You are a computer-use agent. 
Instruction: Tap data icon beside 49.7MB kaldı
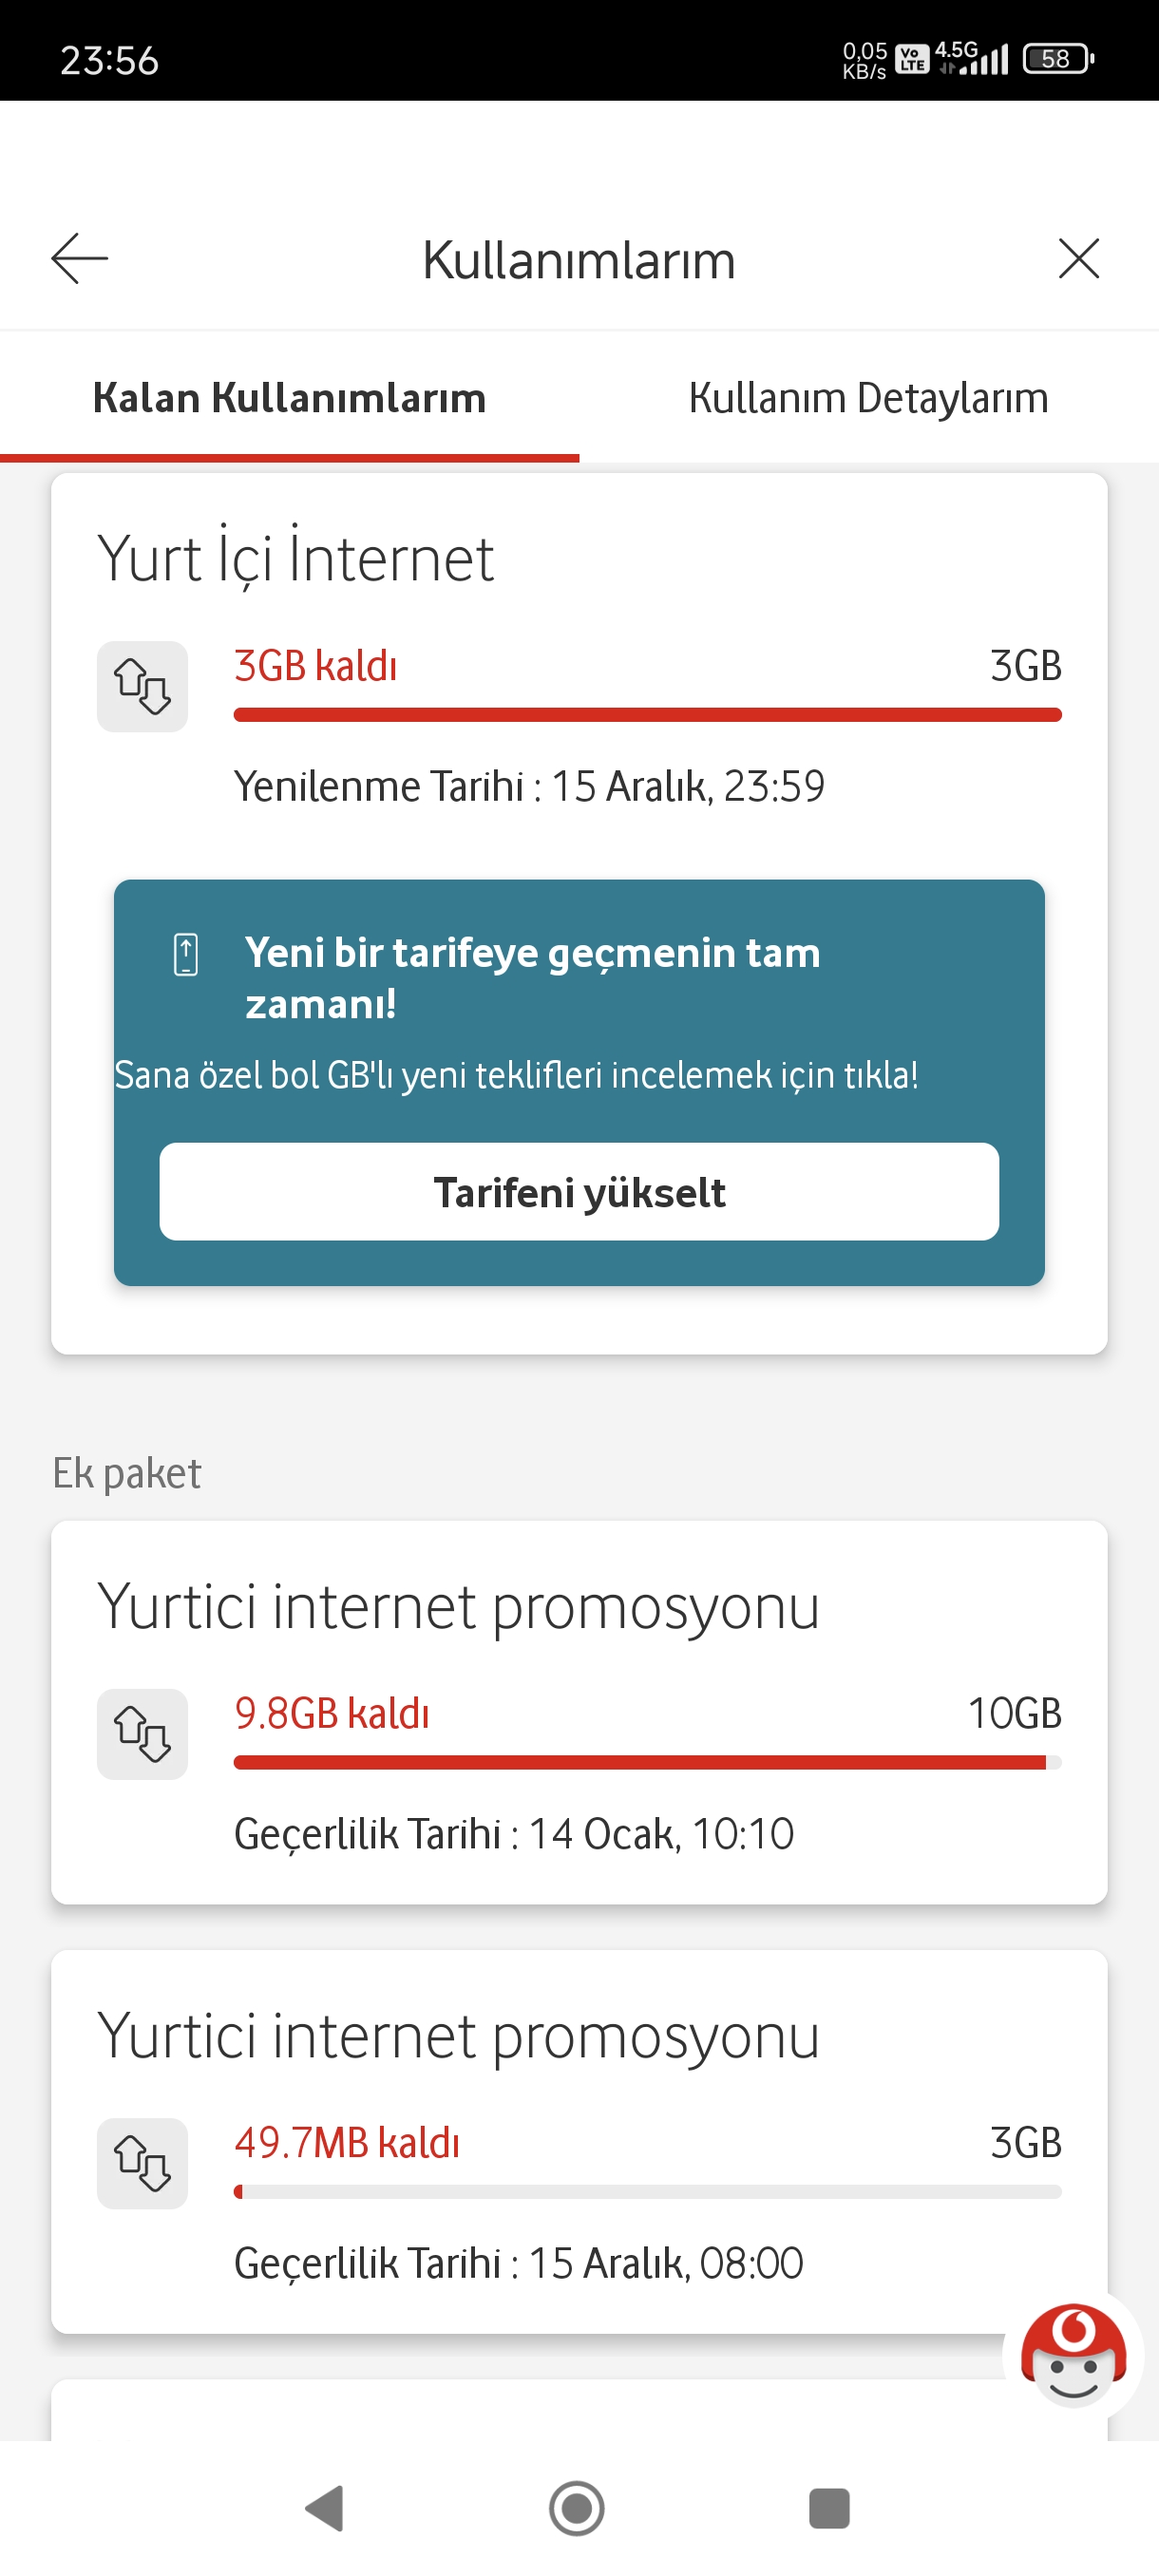tap(142, 2163)
